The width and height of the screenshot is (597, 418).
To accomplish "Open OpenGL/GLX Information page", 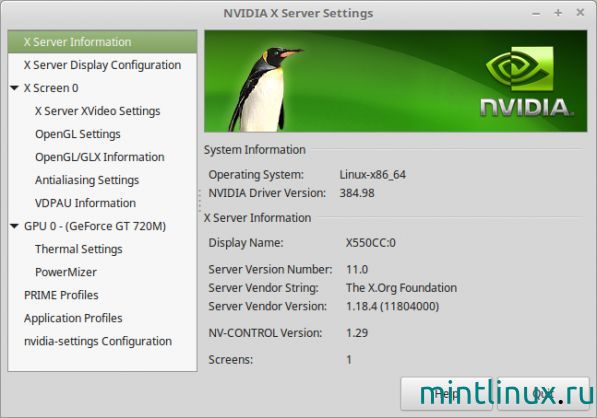I will point(100,157).
